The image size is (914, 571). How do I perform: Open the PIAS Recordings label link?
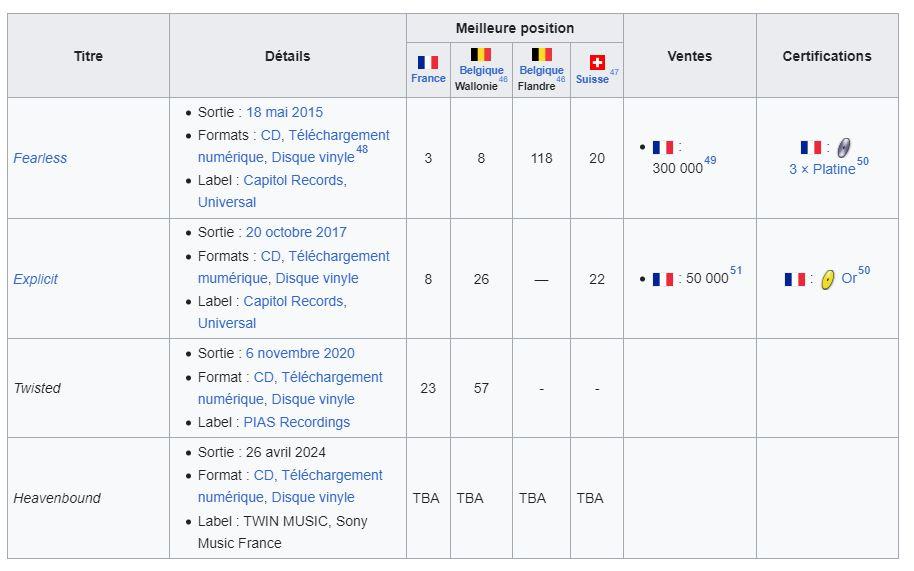(x=297, y=422)
